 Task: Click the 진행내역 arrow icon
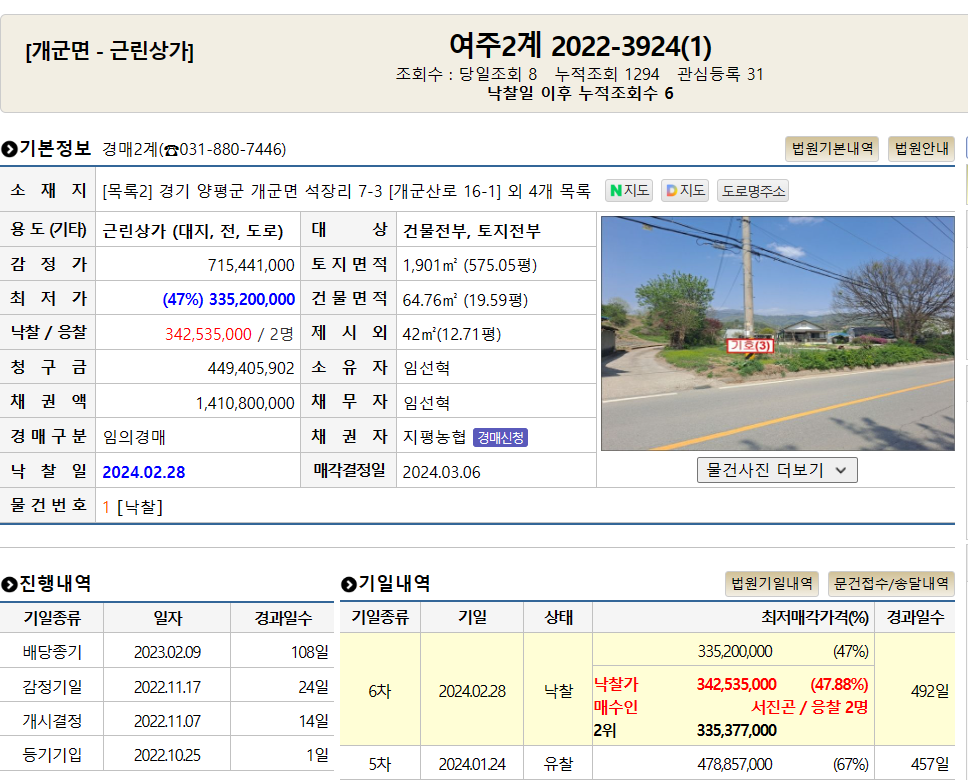(9, 584)
